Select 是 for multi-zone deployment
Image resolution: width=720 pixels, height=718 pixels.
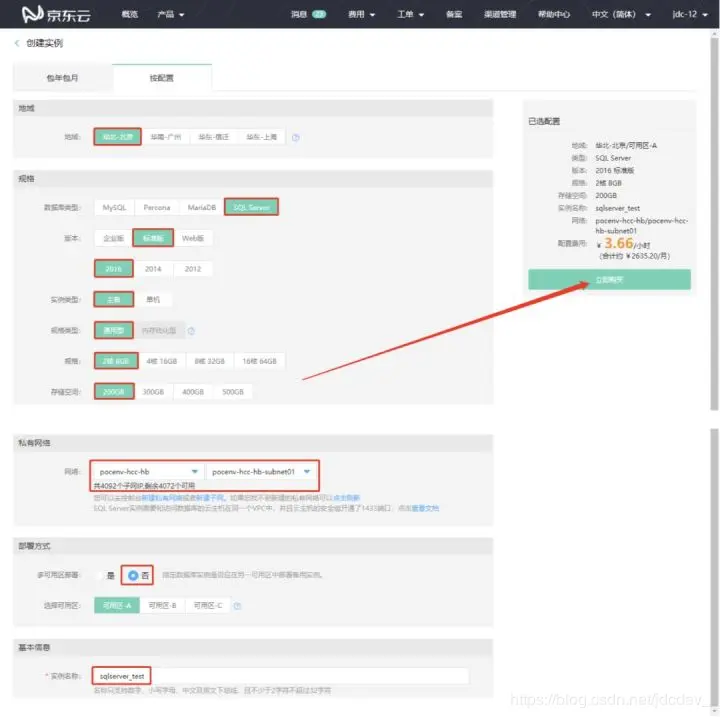106,576
